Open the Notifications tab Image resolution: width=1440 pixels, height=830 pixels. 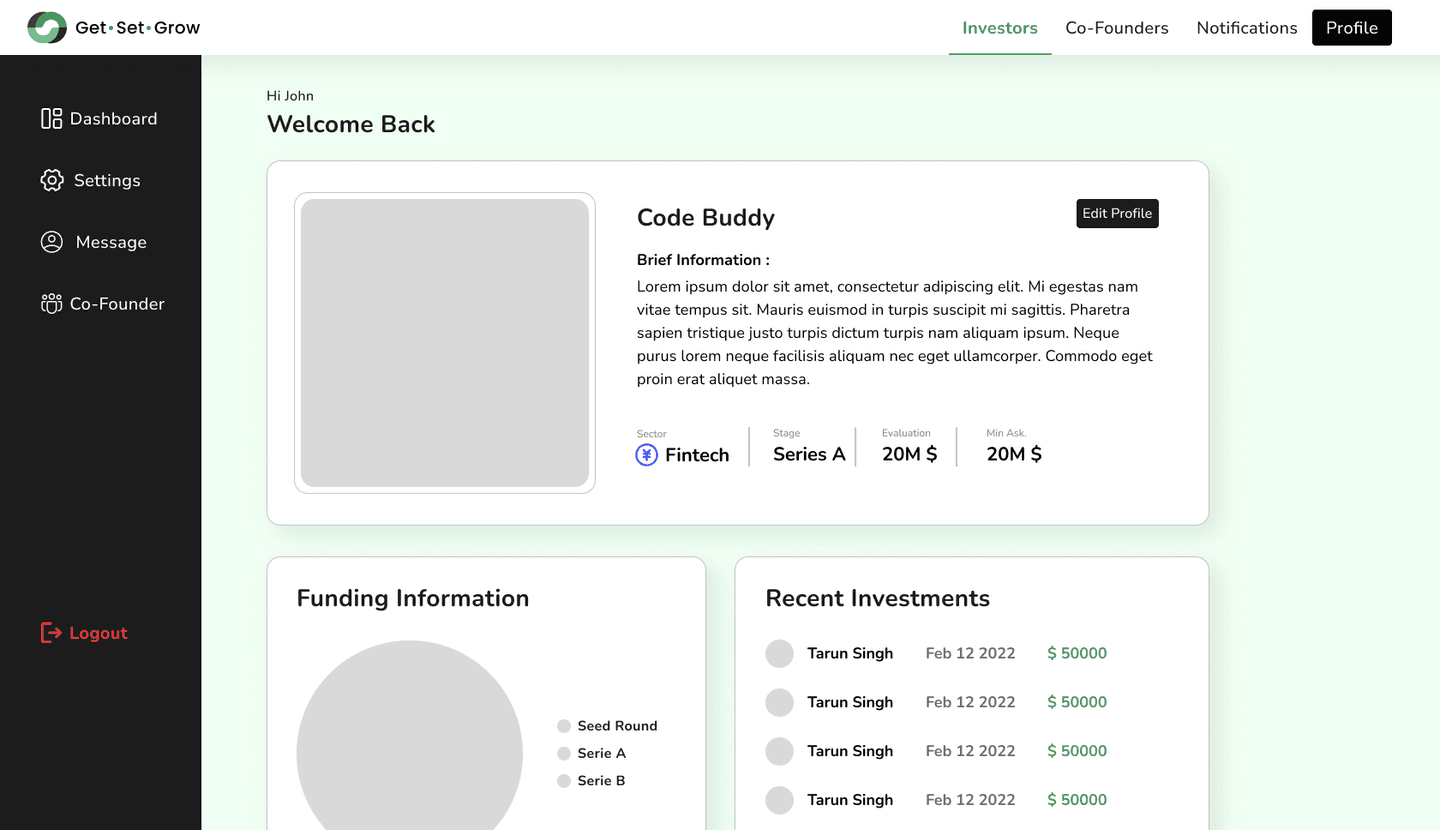click(x=1247, y=28)
